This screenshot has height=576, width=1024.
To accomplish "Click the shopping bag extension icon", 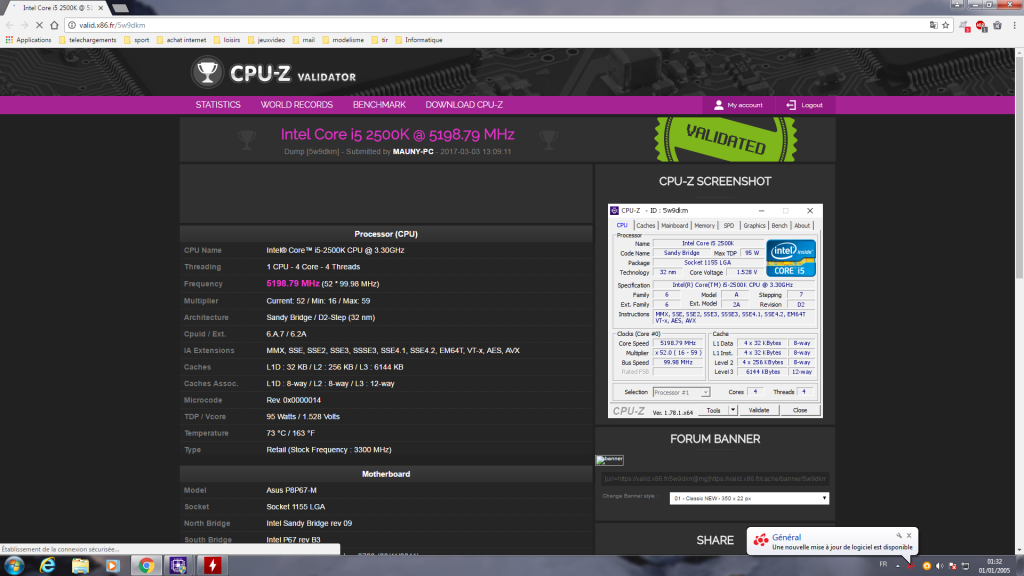I will [997, 25].
